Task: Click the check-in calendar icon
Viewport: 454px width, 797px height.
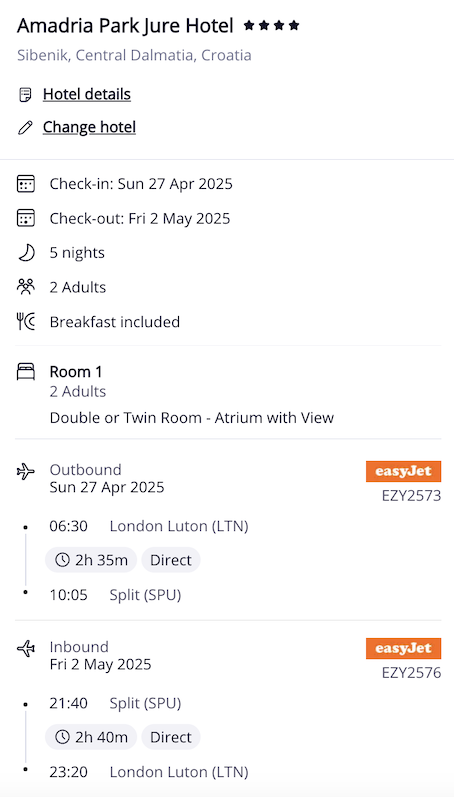Action: tap(26, 183)
